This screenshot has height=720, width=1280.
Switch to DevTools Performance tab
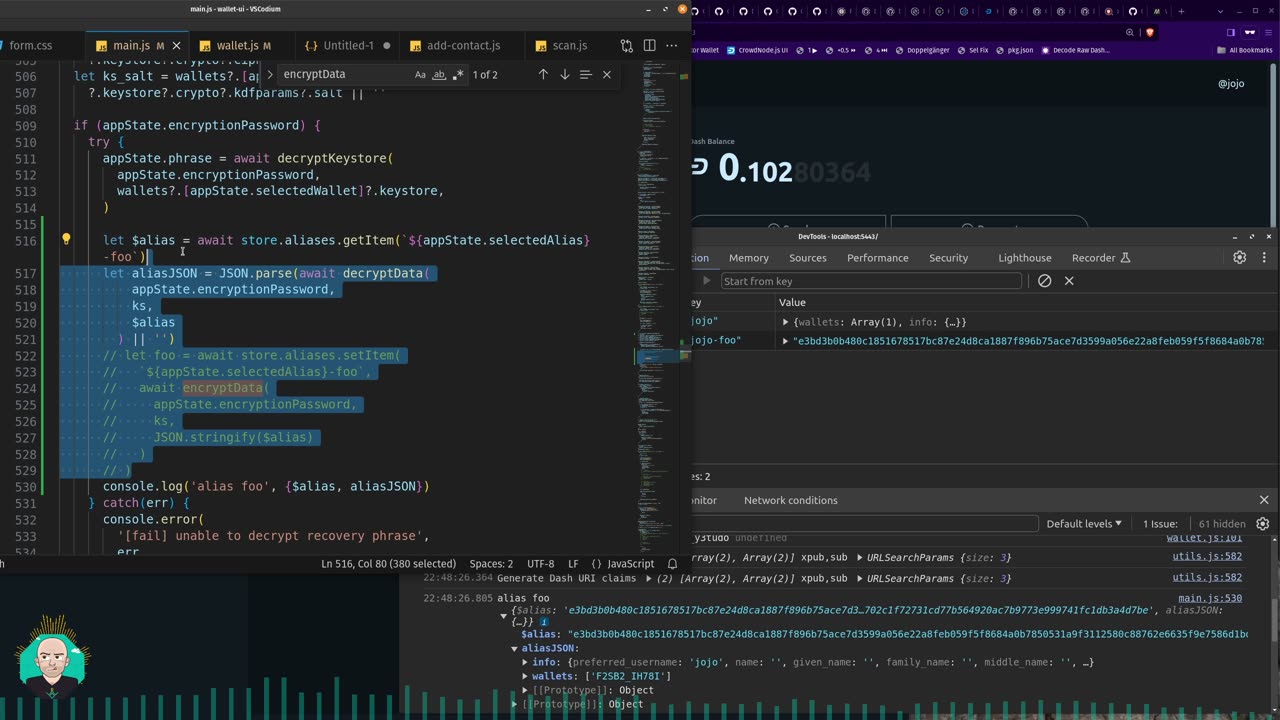tap(877, 258)
